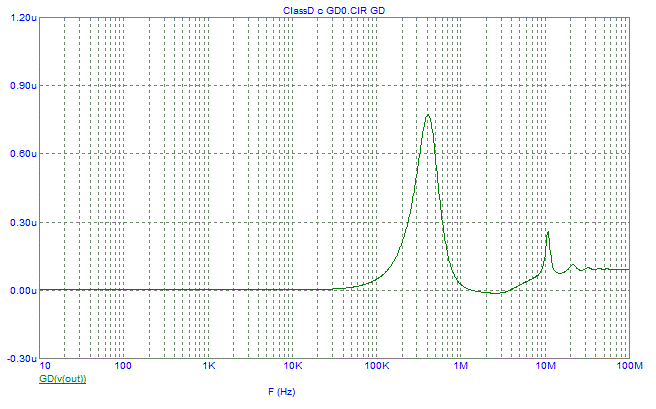Click the 0.60u y-axis label
Viewport: 656px width, 409px height.
point(23,154)
